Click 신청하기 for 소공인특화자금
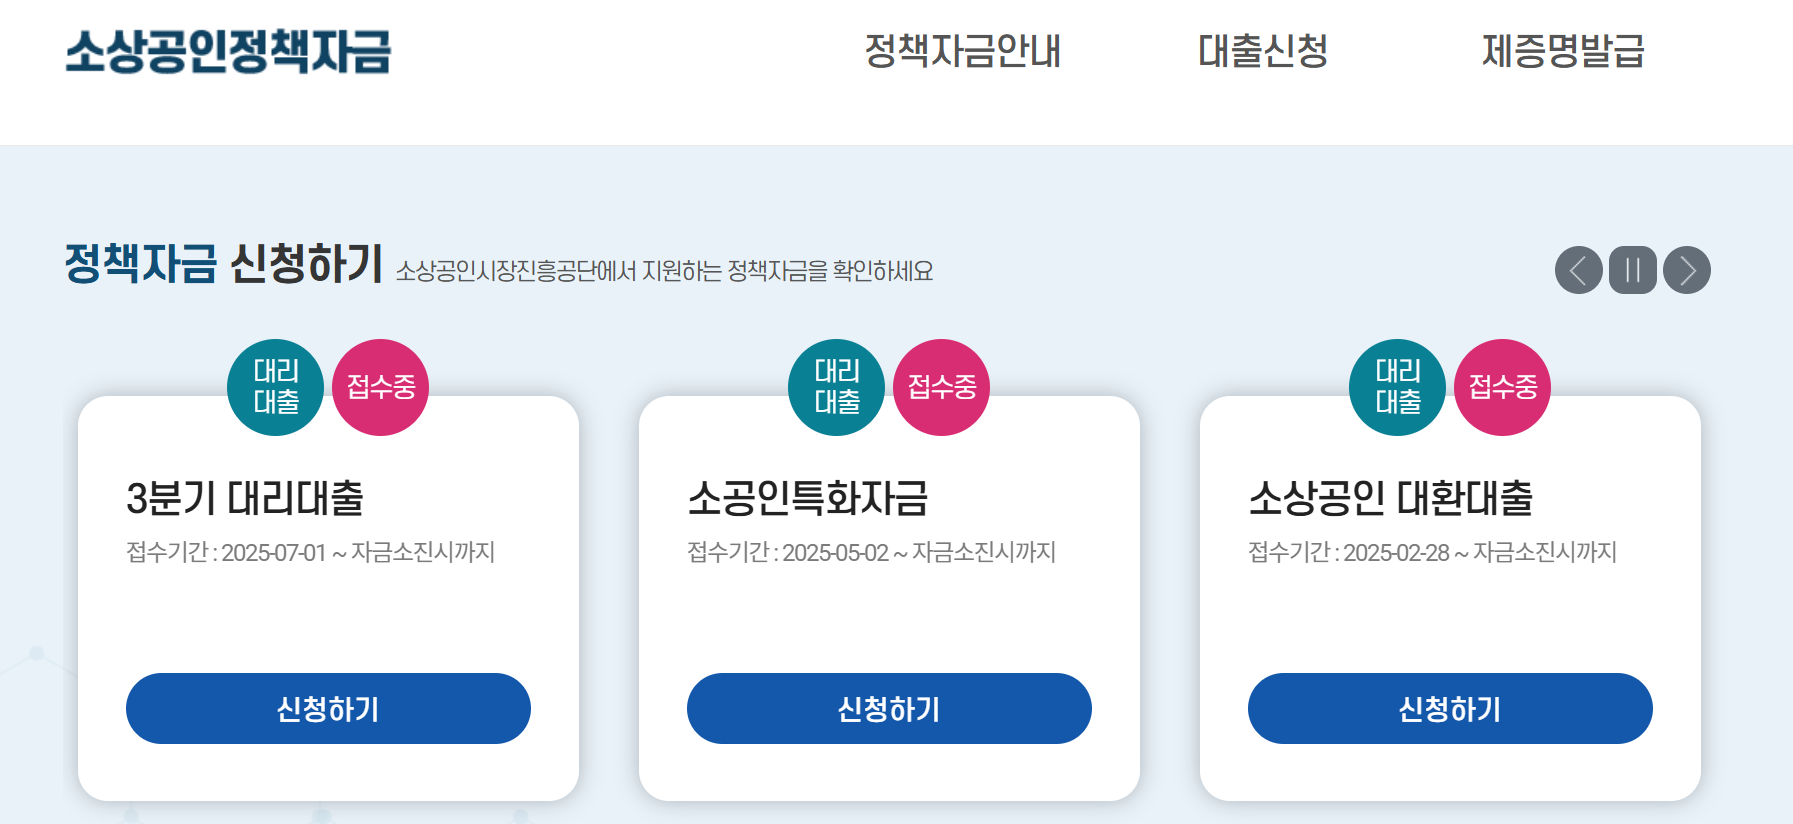Viewport: 1793px width, 824px height. point(889,708)
